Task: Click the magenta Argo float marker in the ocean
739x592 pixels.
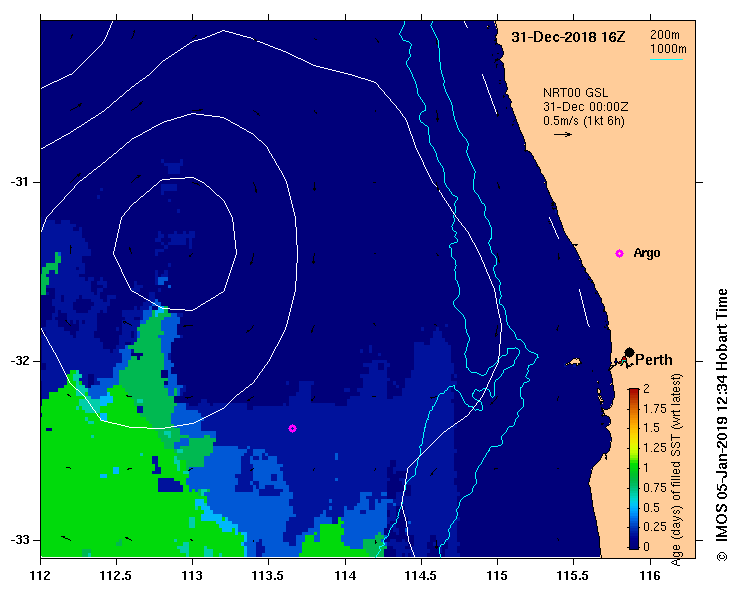Action: (x=292, y=428)
